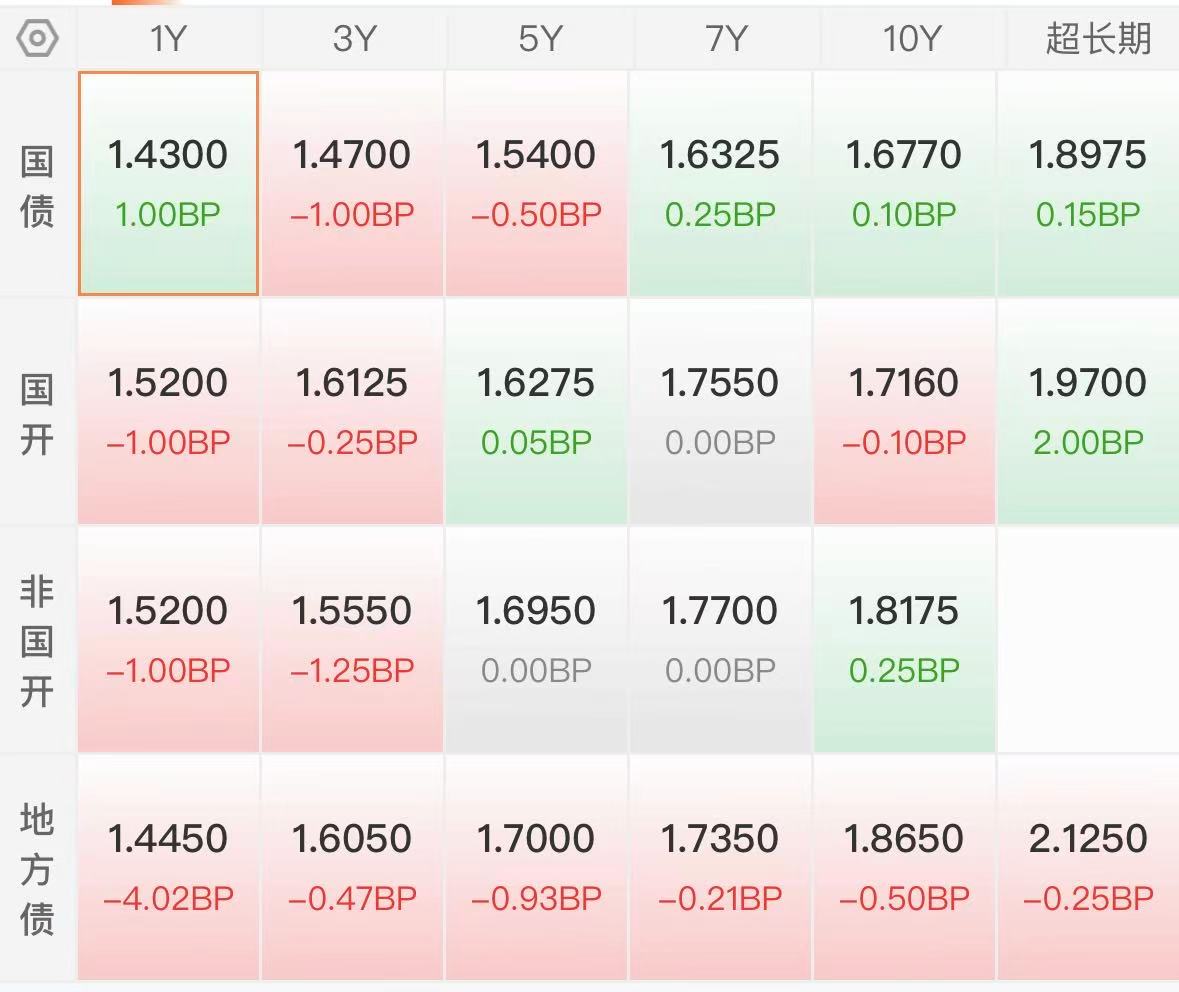Open the hexagon settings icon

point(37,38)
